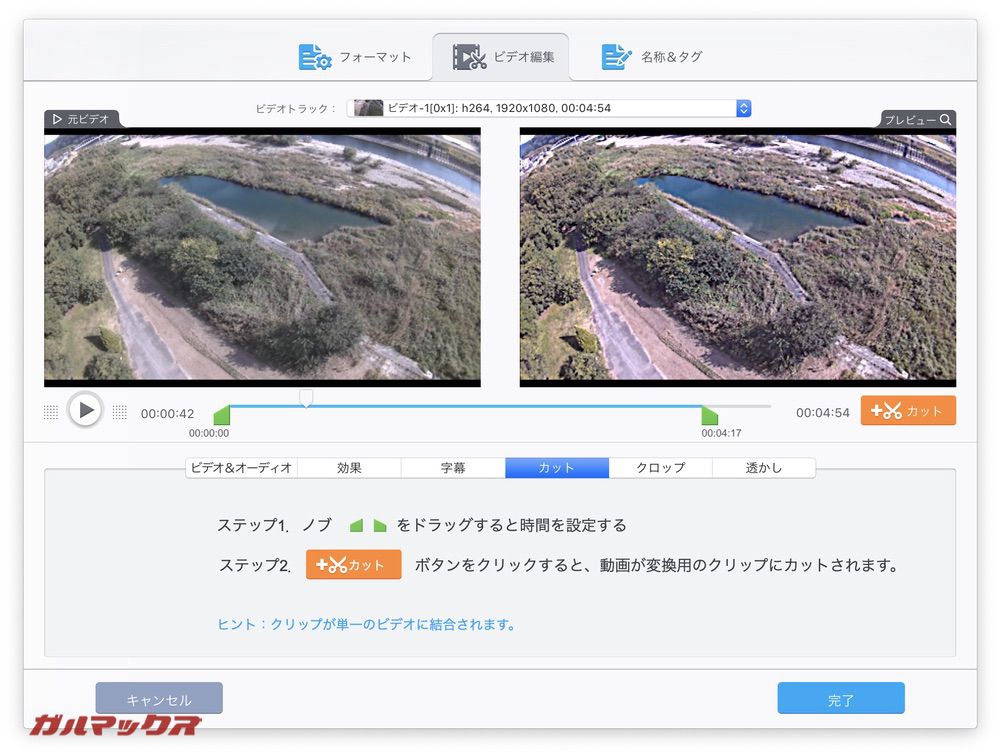The width and height of the screenshot is (1000, 756).
Task: Switch to the クロップ tab
Action: click(660, 467)
